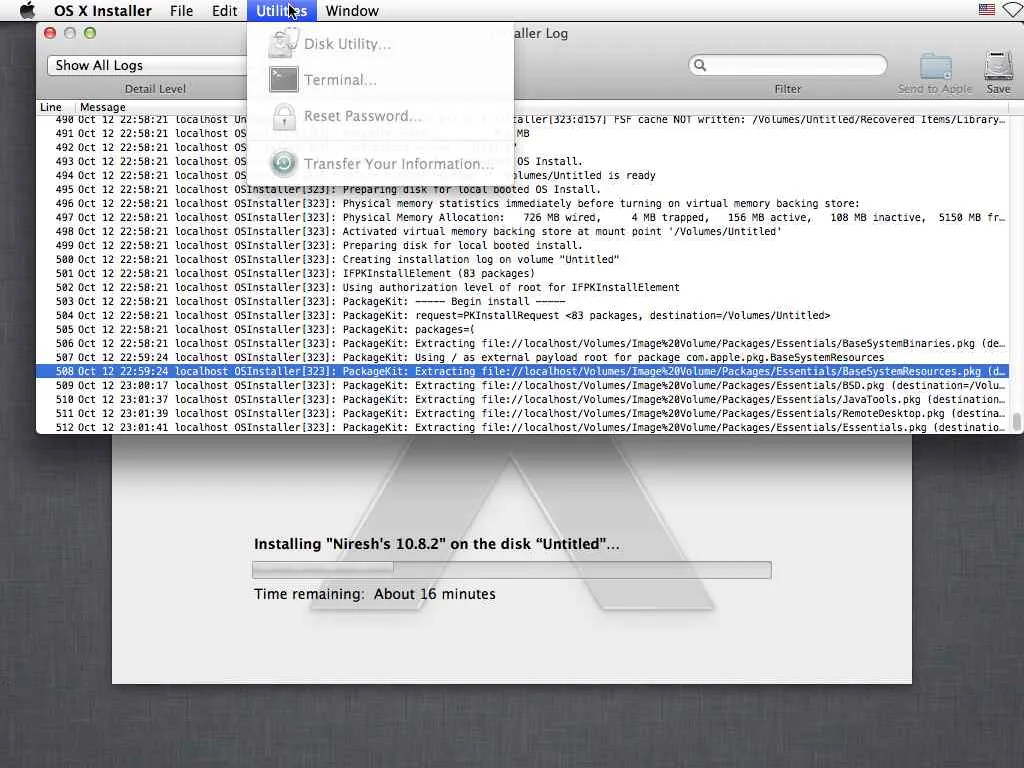Select log line 505 packages=(
Viewport: 1024px width, 768px height.
pos(522,330)
